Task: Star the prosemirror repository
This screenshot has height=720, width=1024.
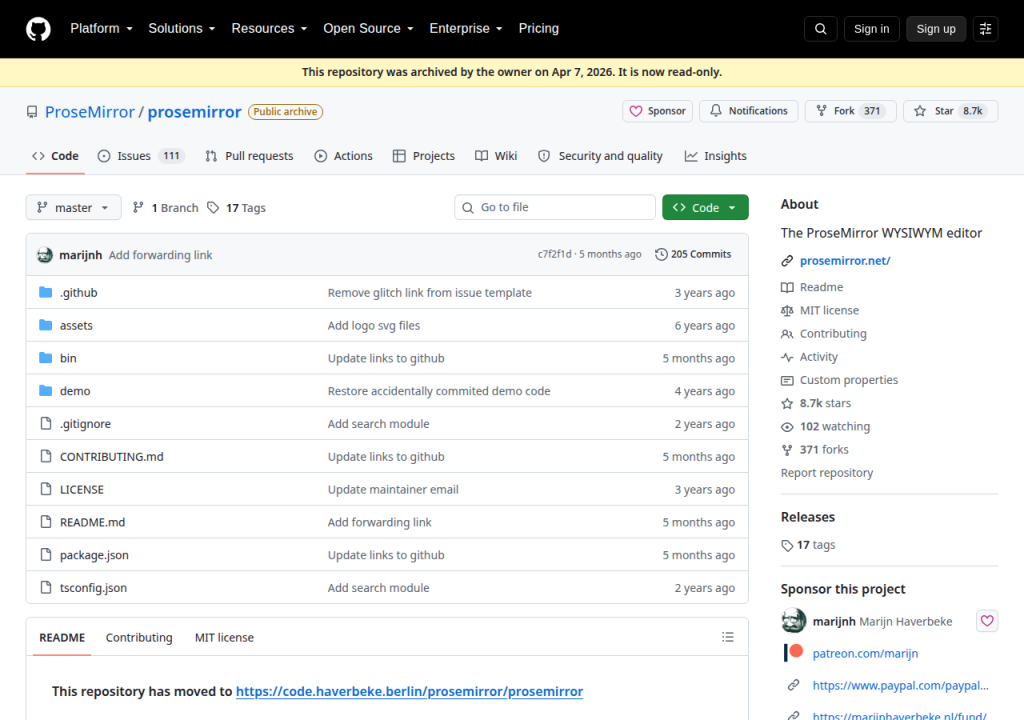Action: click(950, 111)
